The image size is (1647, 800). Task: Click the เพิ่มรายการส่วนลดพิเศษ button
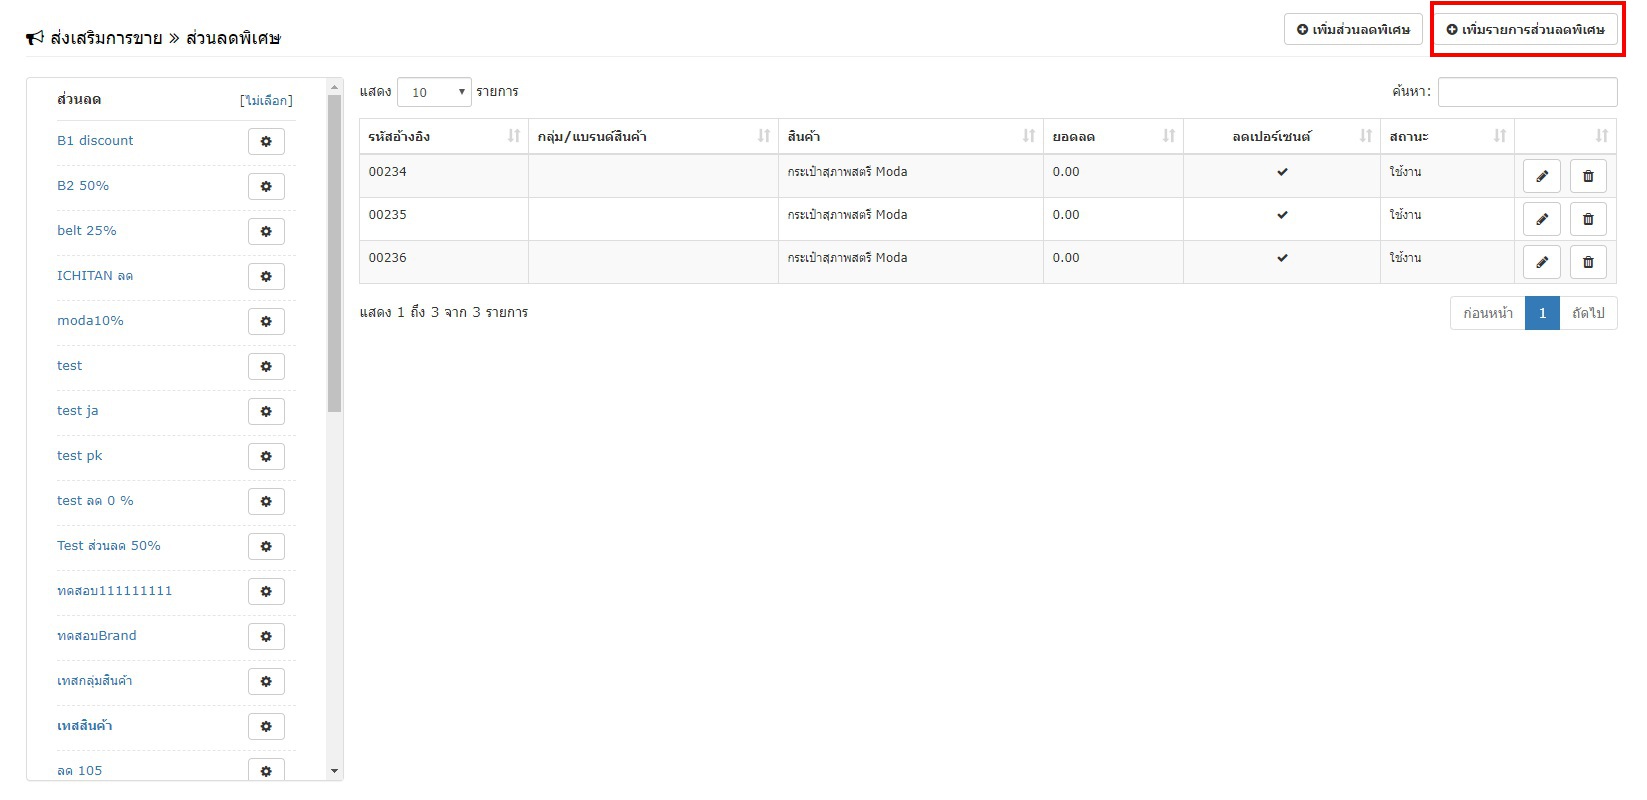point(1525,29)
